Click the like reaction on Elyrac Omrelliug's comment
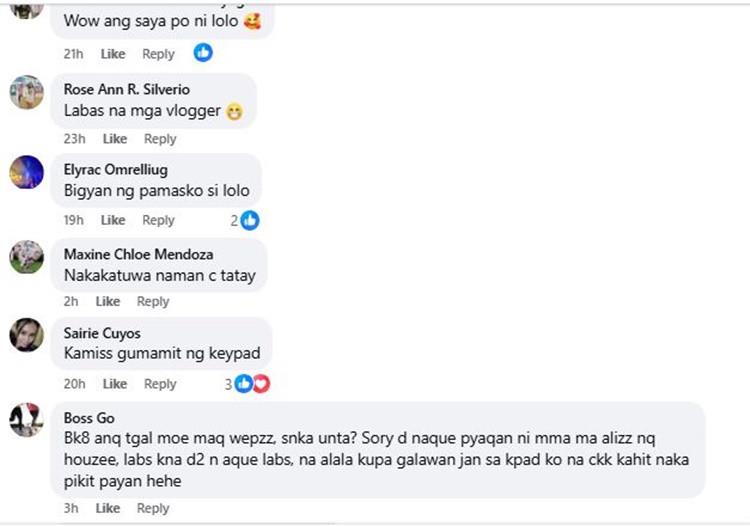This screenshot has height=526, width=750. tap(250, 220)
